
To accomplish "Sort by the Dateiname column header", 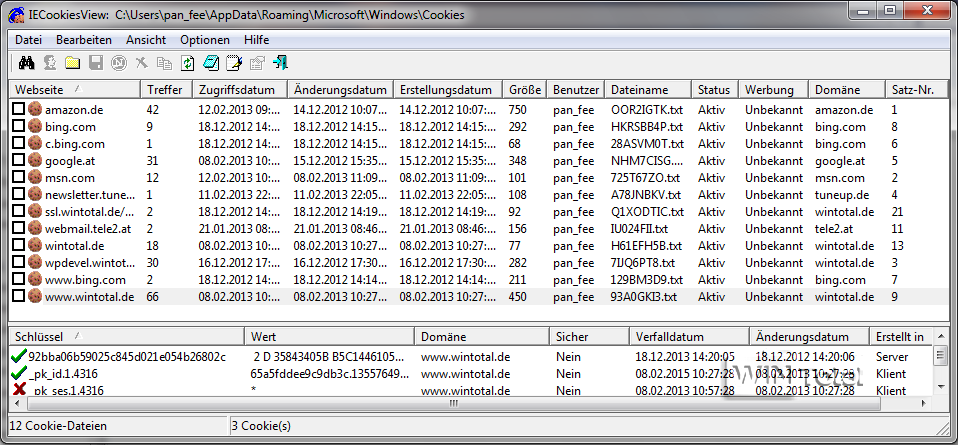I will click(648, 90).
